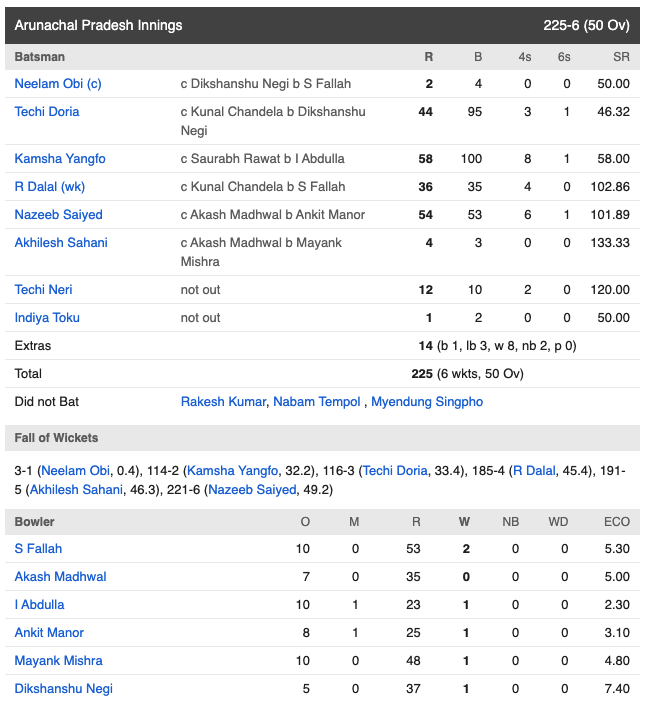Open Neelam Obi (c) batsman profile
Viewport: 649px width, 710px height.
click(x=58, y=84)
